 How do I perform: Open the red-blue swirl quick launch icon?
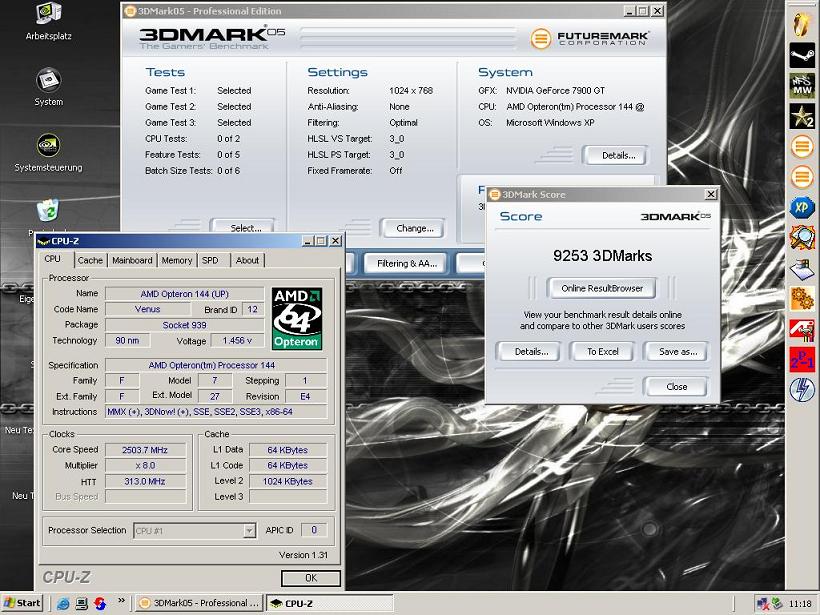100,603
